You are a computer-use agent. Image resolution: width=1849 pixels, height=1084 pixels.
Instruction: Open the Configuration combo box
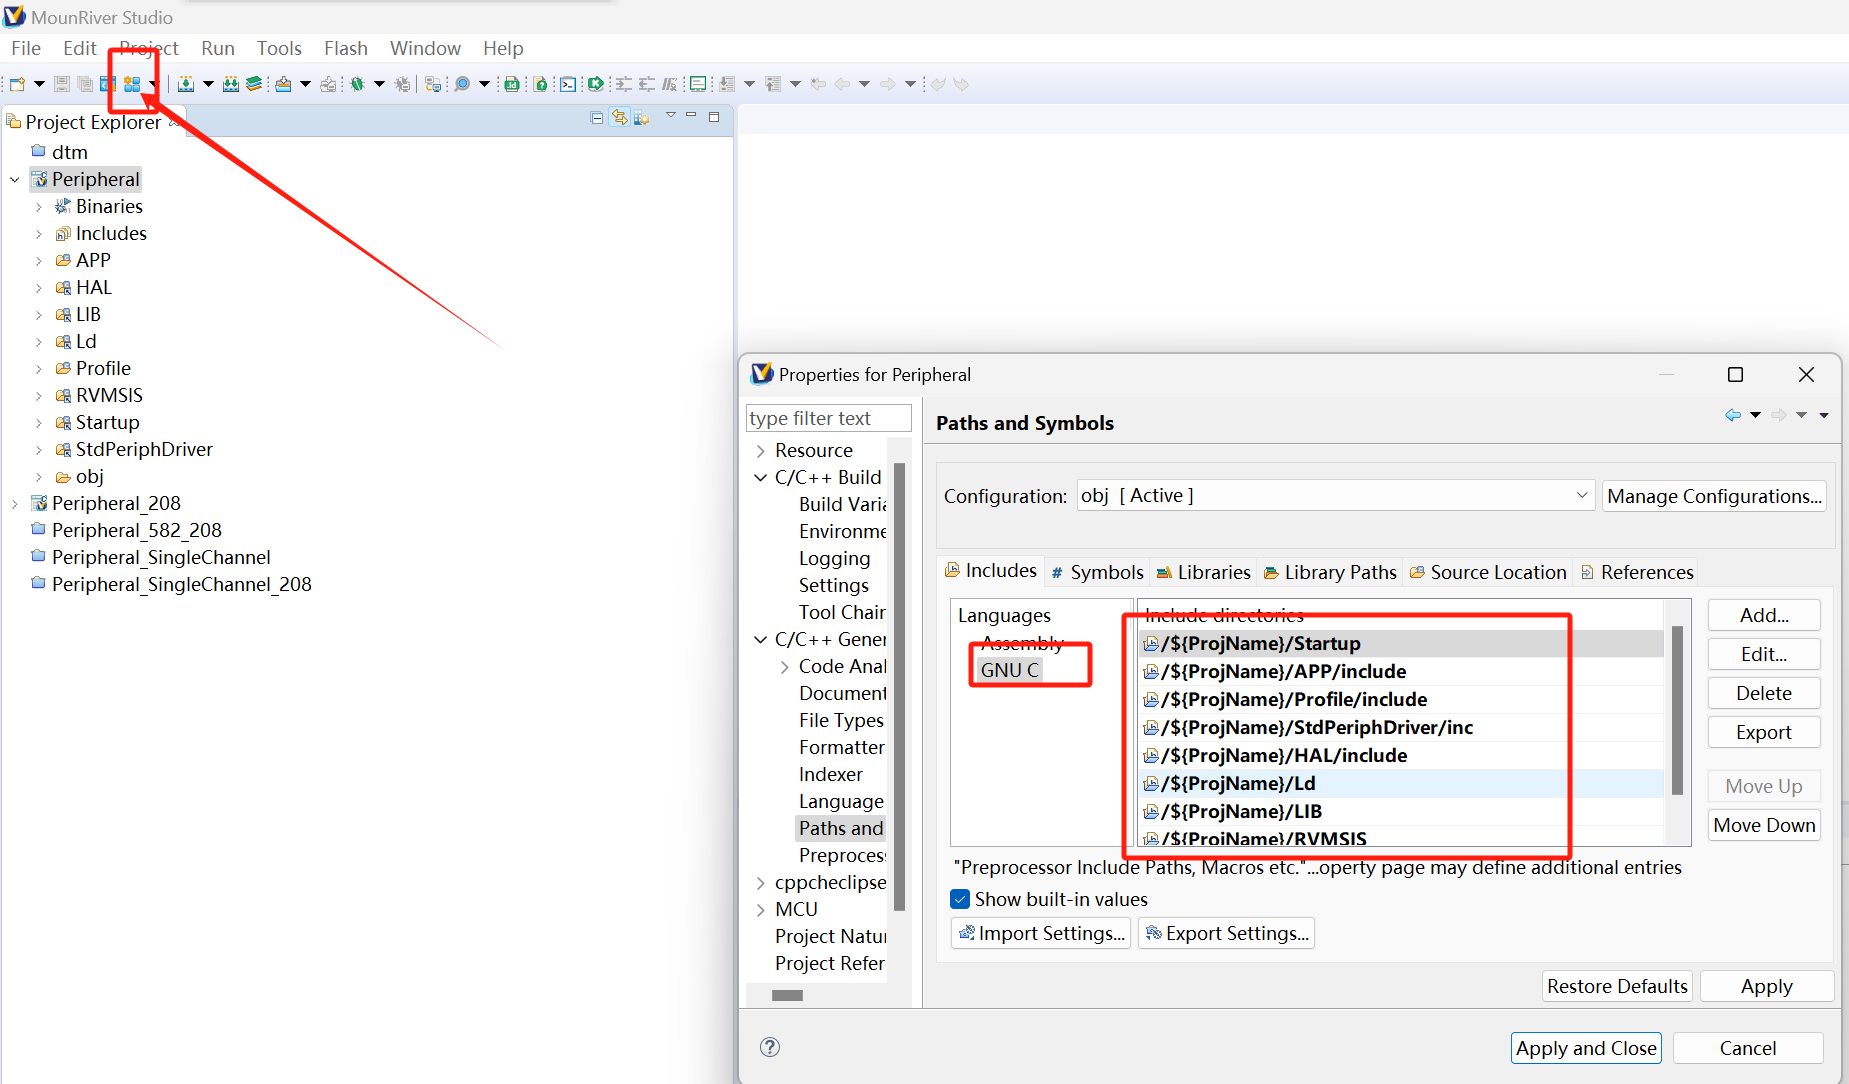(1334, 496)
